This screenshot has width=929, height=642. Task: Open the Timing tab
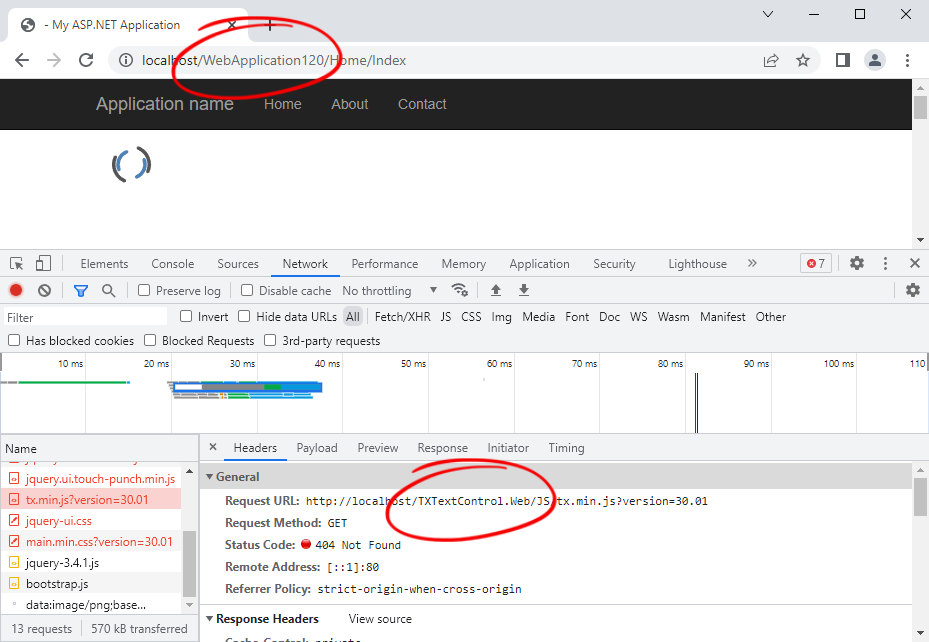coord(566,448)
